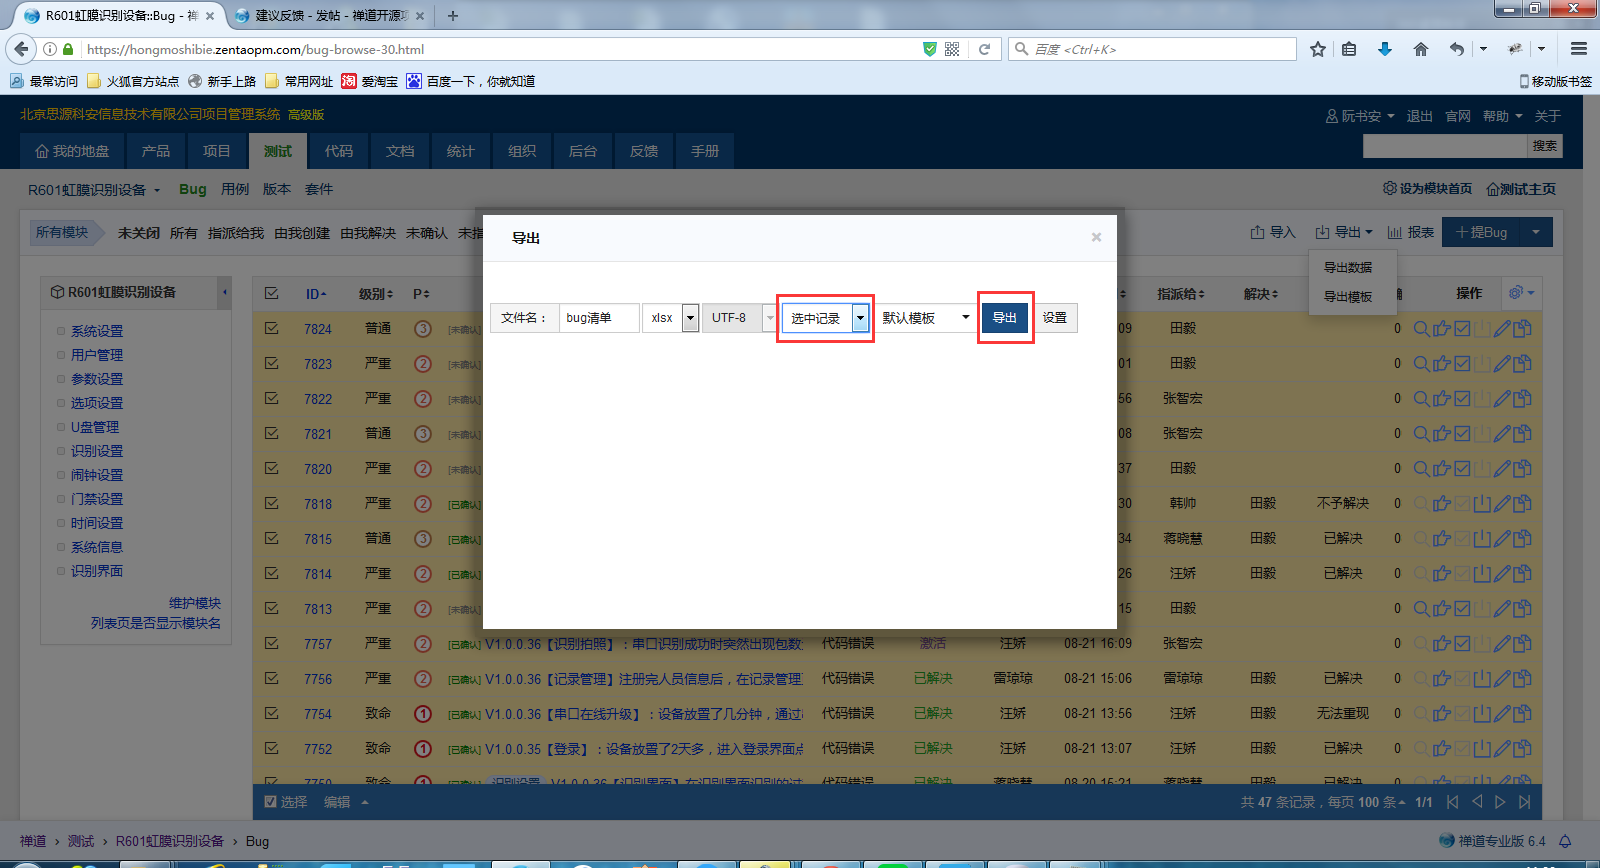Go to the browser home page icon

tap(1421, 49)
